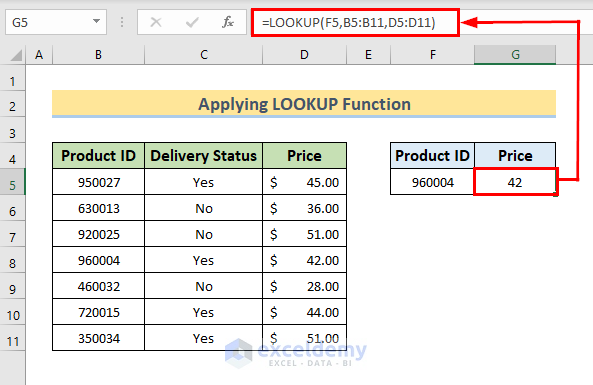Click the Price header in column D

(x=304, y=156)
